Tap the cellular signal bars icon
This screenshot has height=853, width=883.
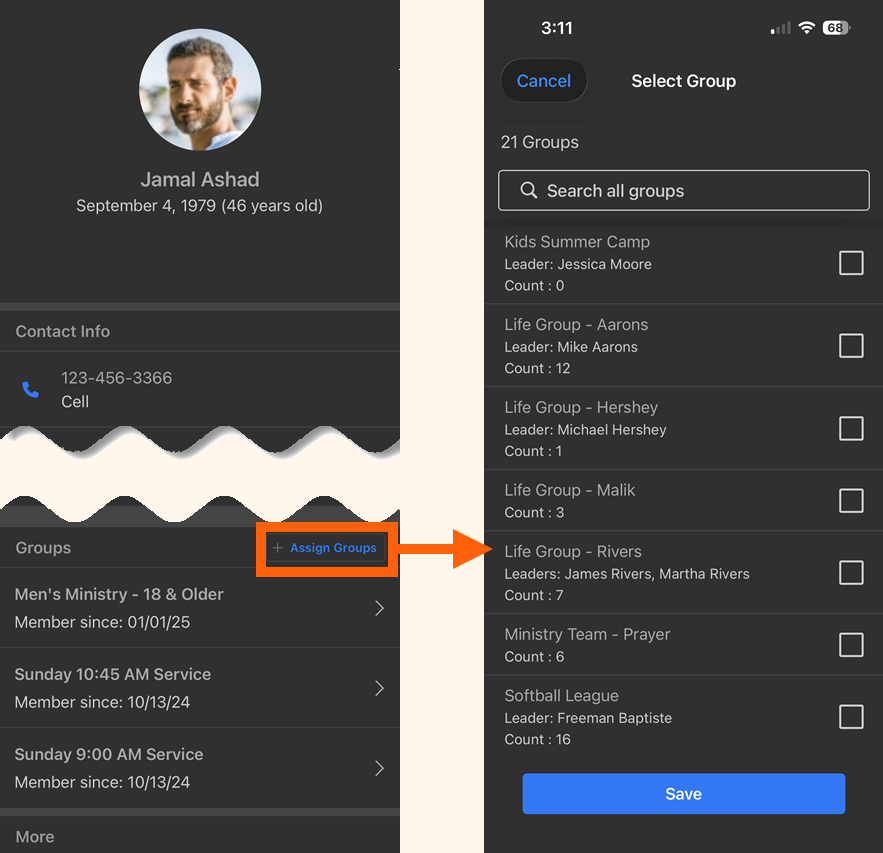(778, 28)
